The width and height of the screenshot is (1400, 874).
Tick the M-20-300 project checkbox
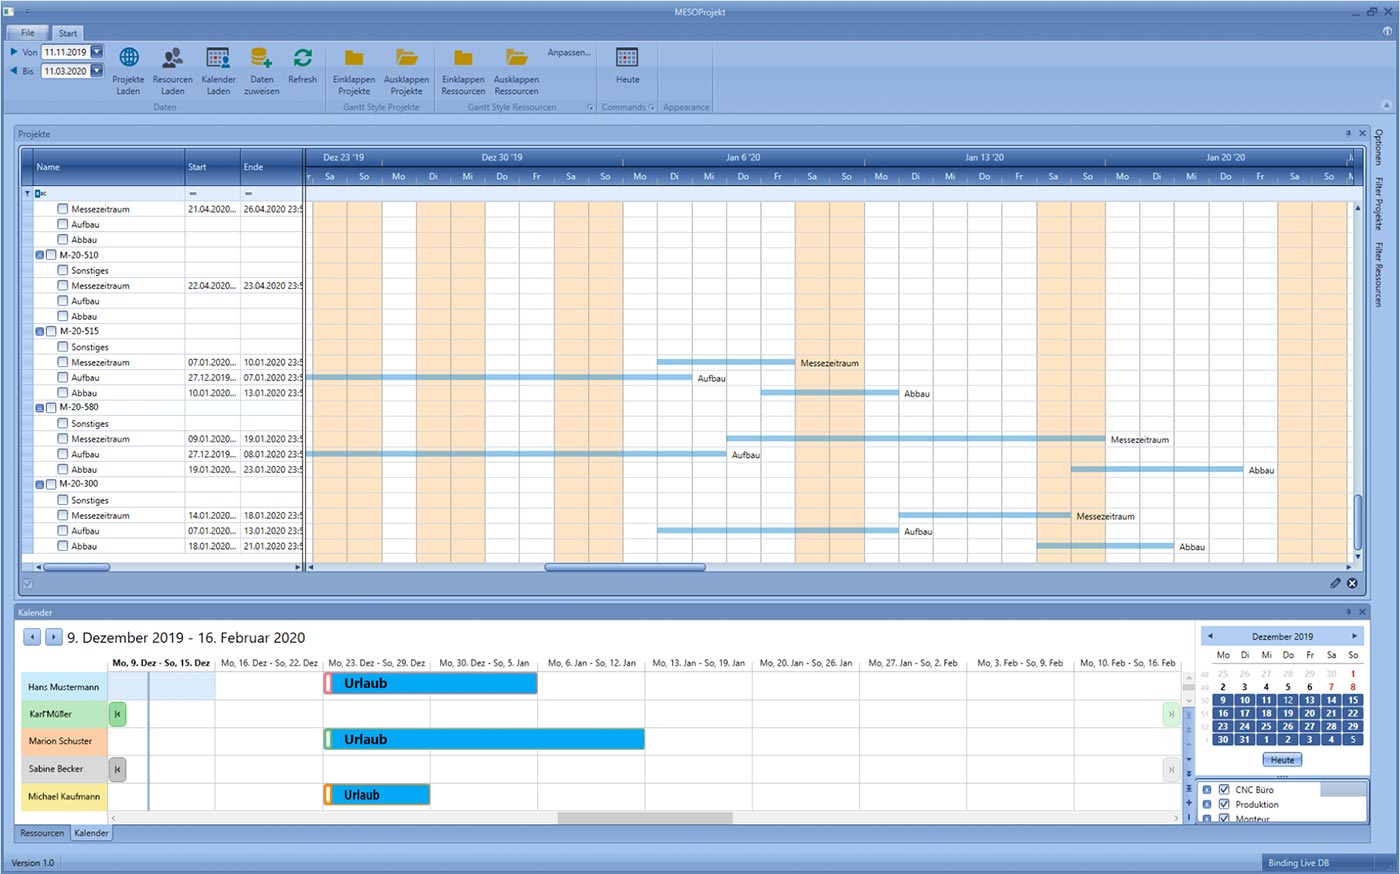click(x=51, y=484)
